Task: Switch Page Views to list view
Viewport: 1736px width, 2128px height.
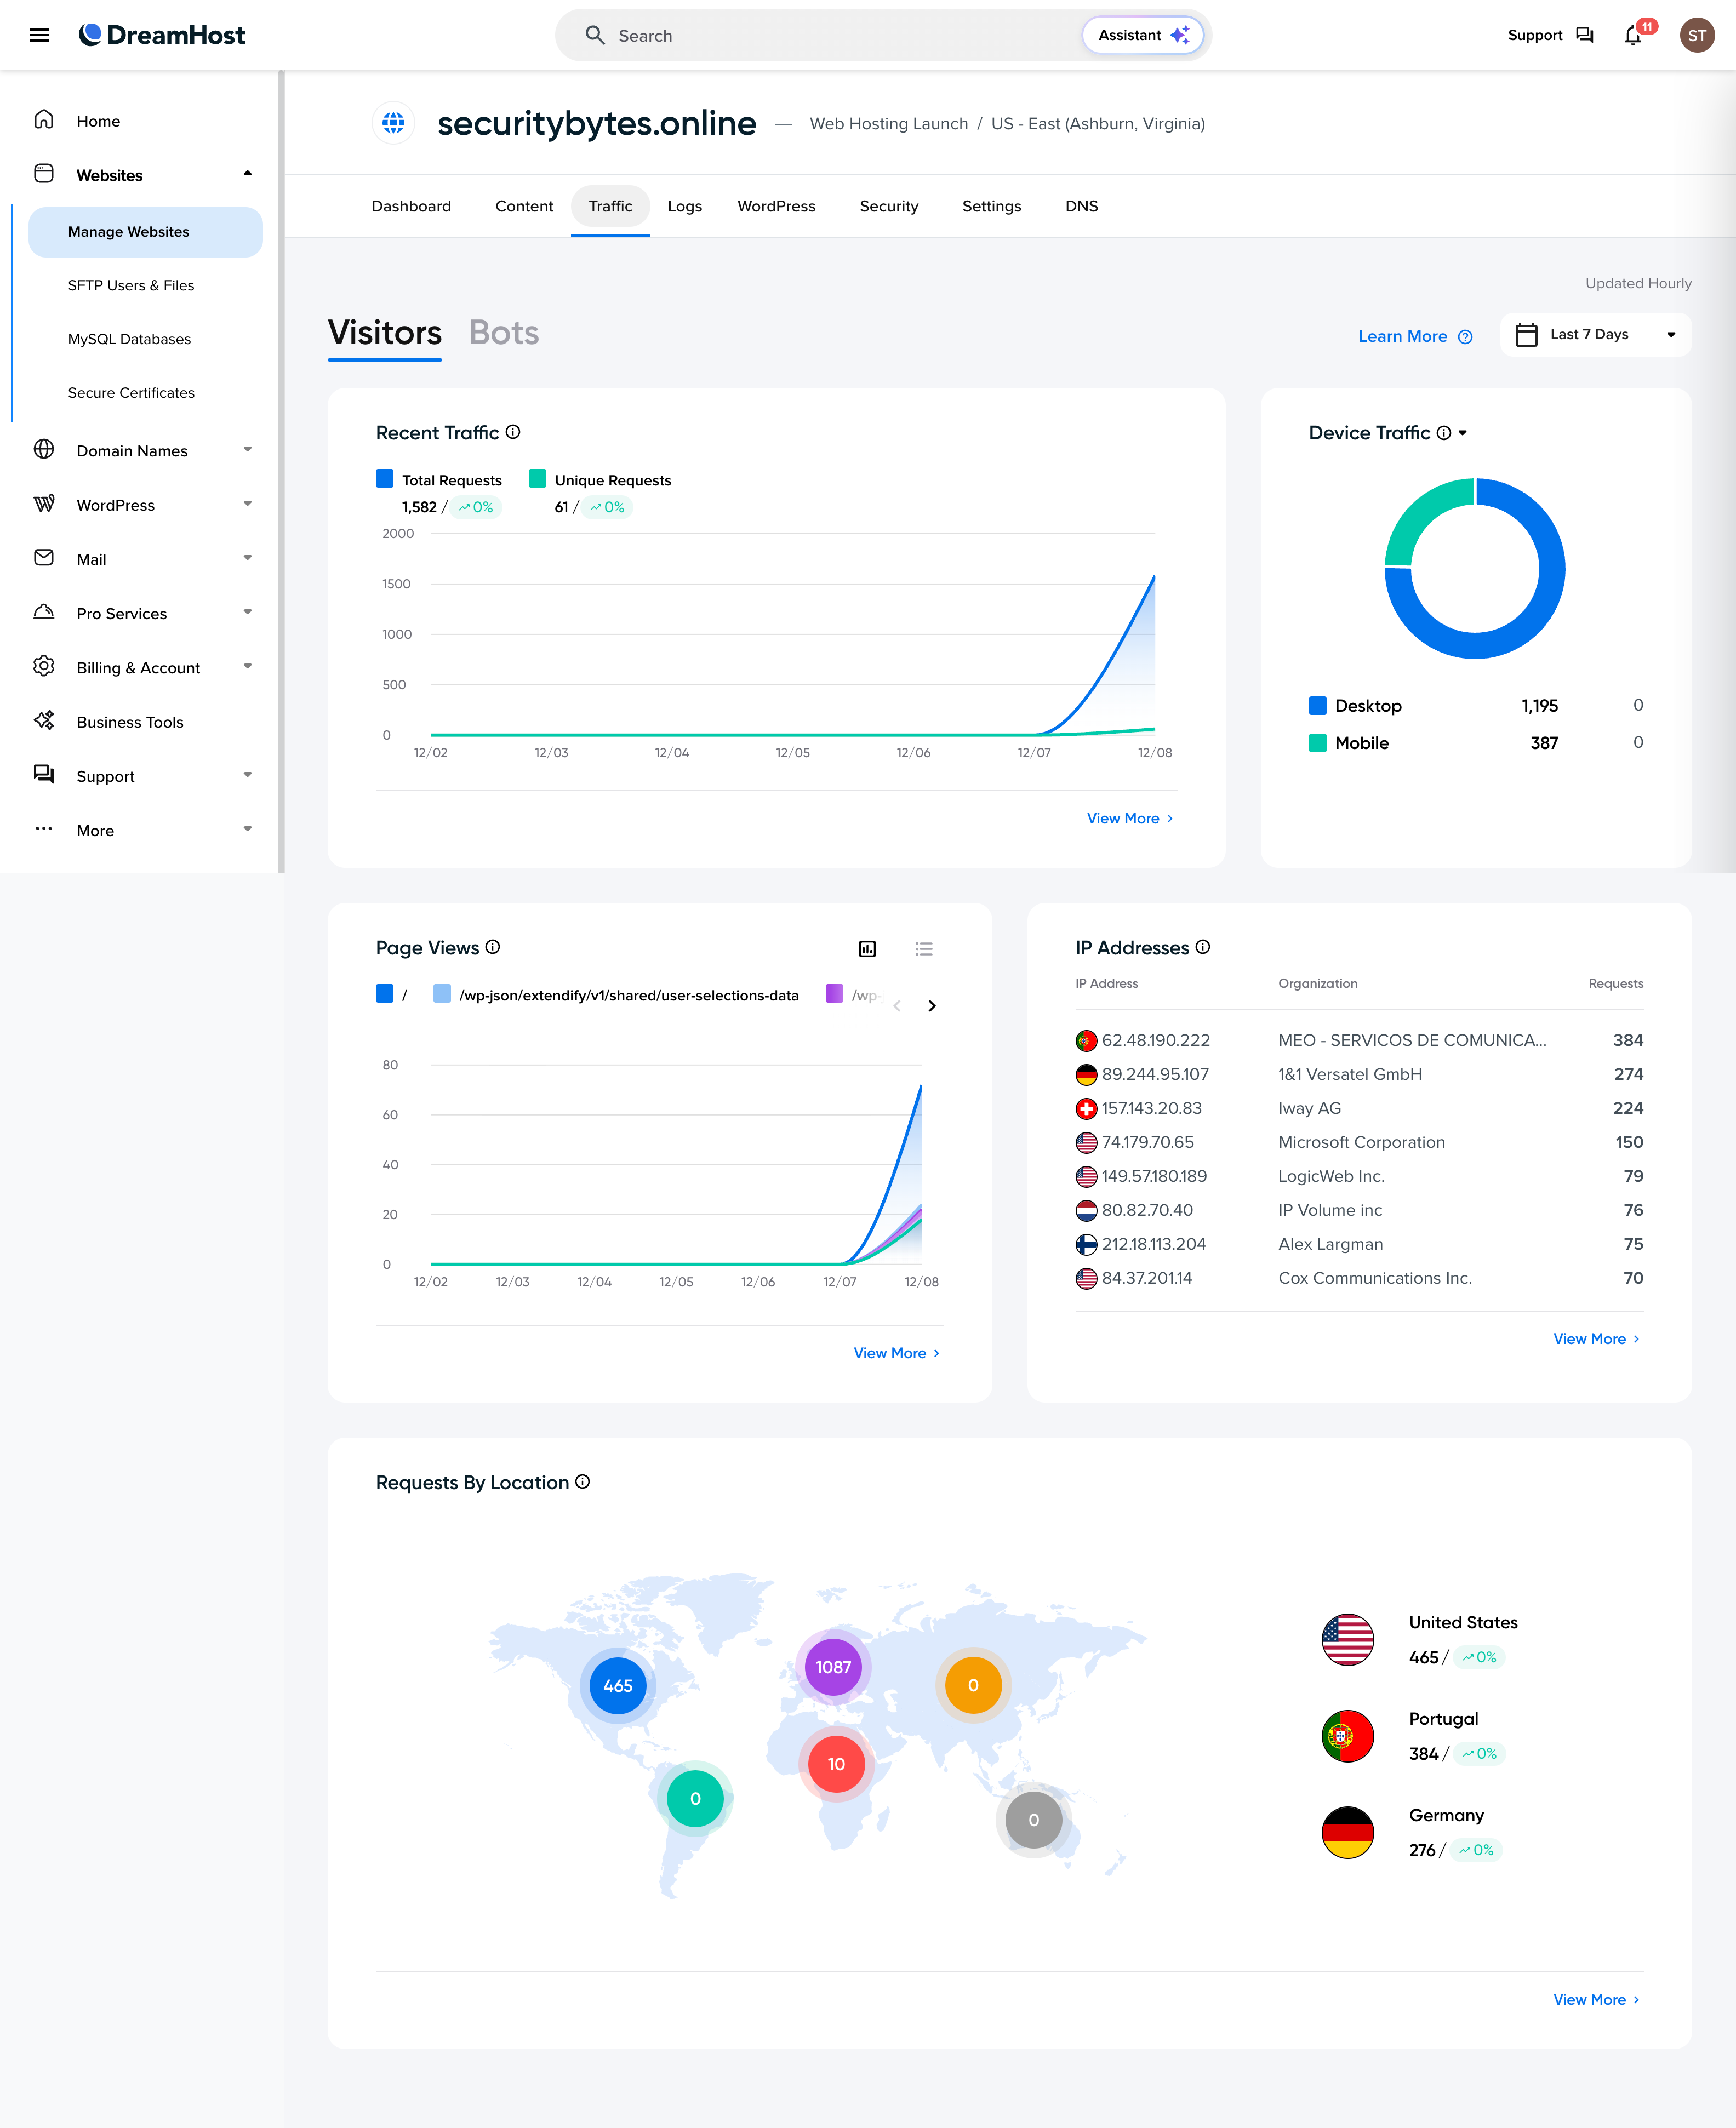Action: [x=924, y=948]
